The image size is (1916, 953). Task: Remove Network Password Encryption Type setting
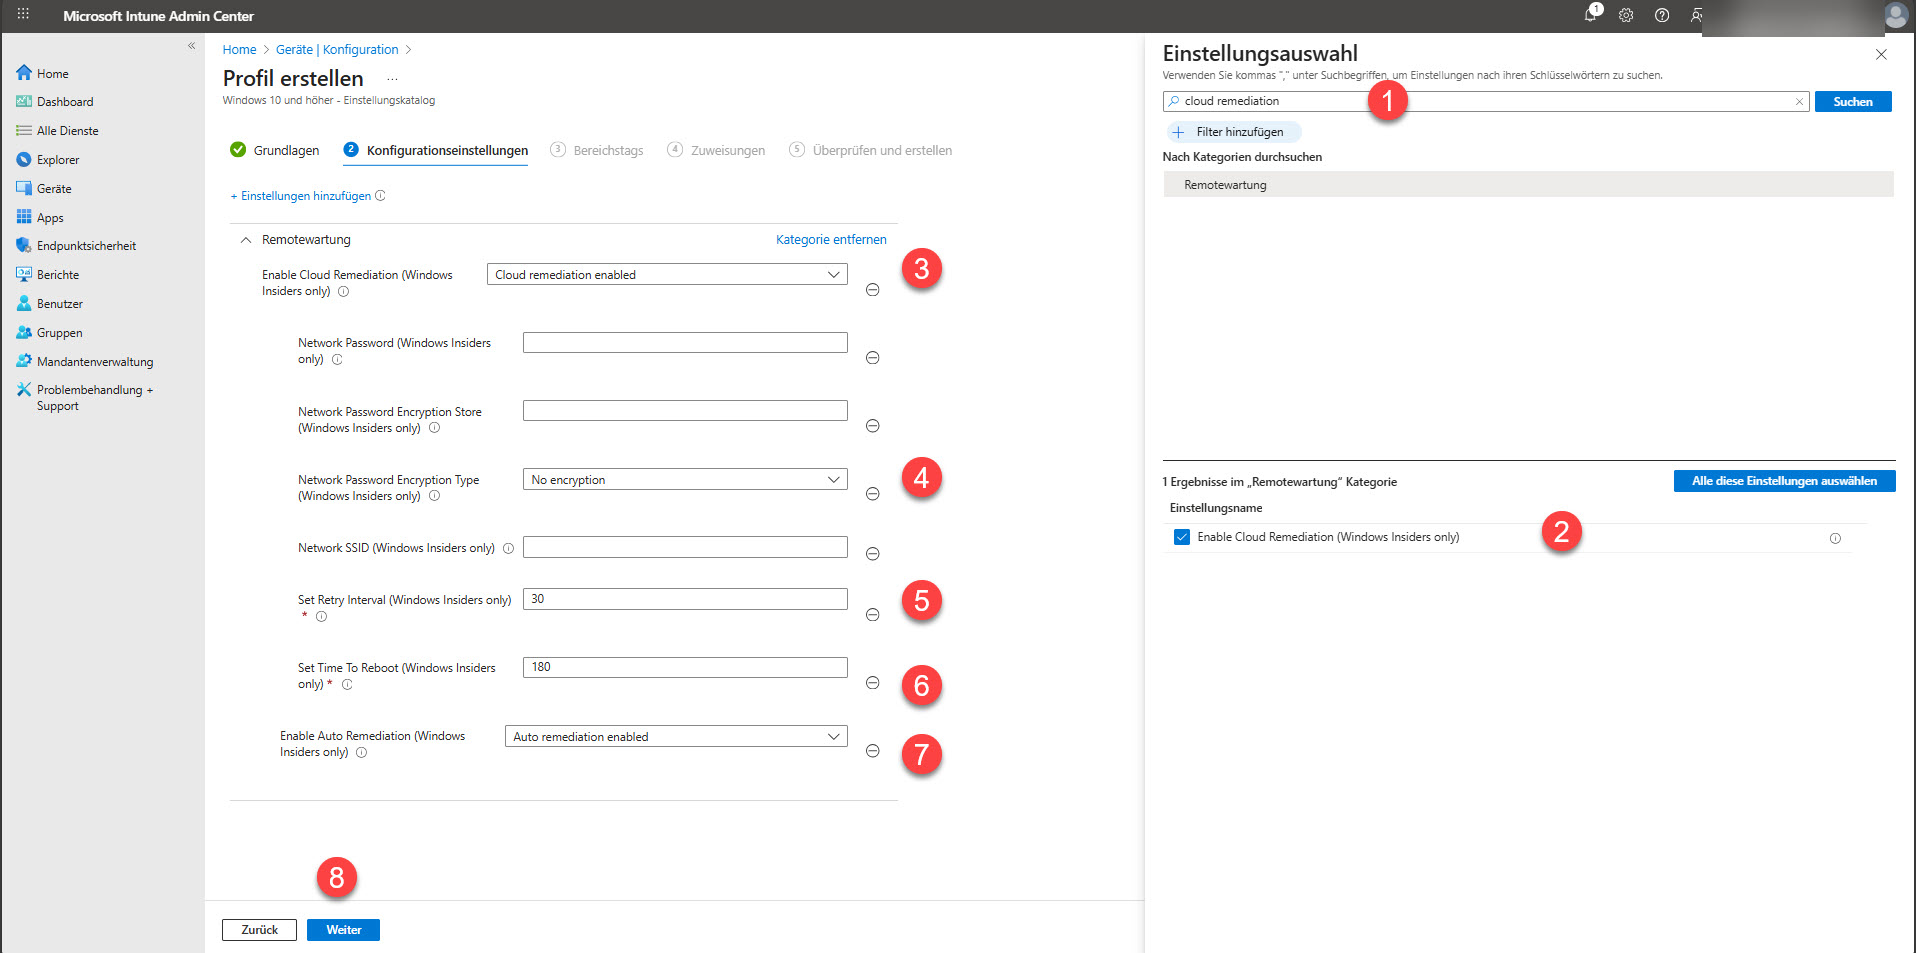click(x=872, y=494)
